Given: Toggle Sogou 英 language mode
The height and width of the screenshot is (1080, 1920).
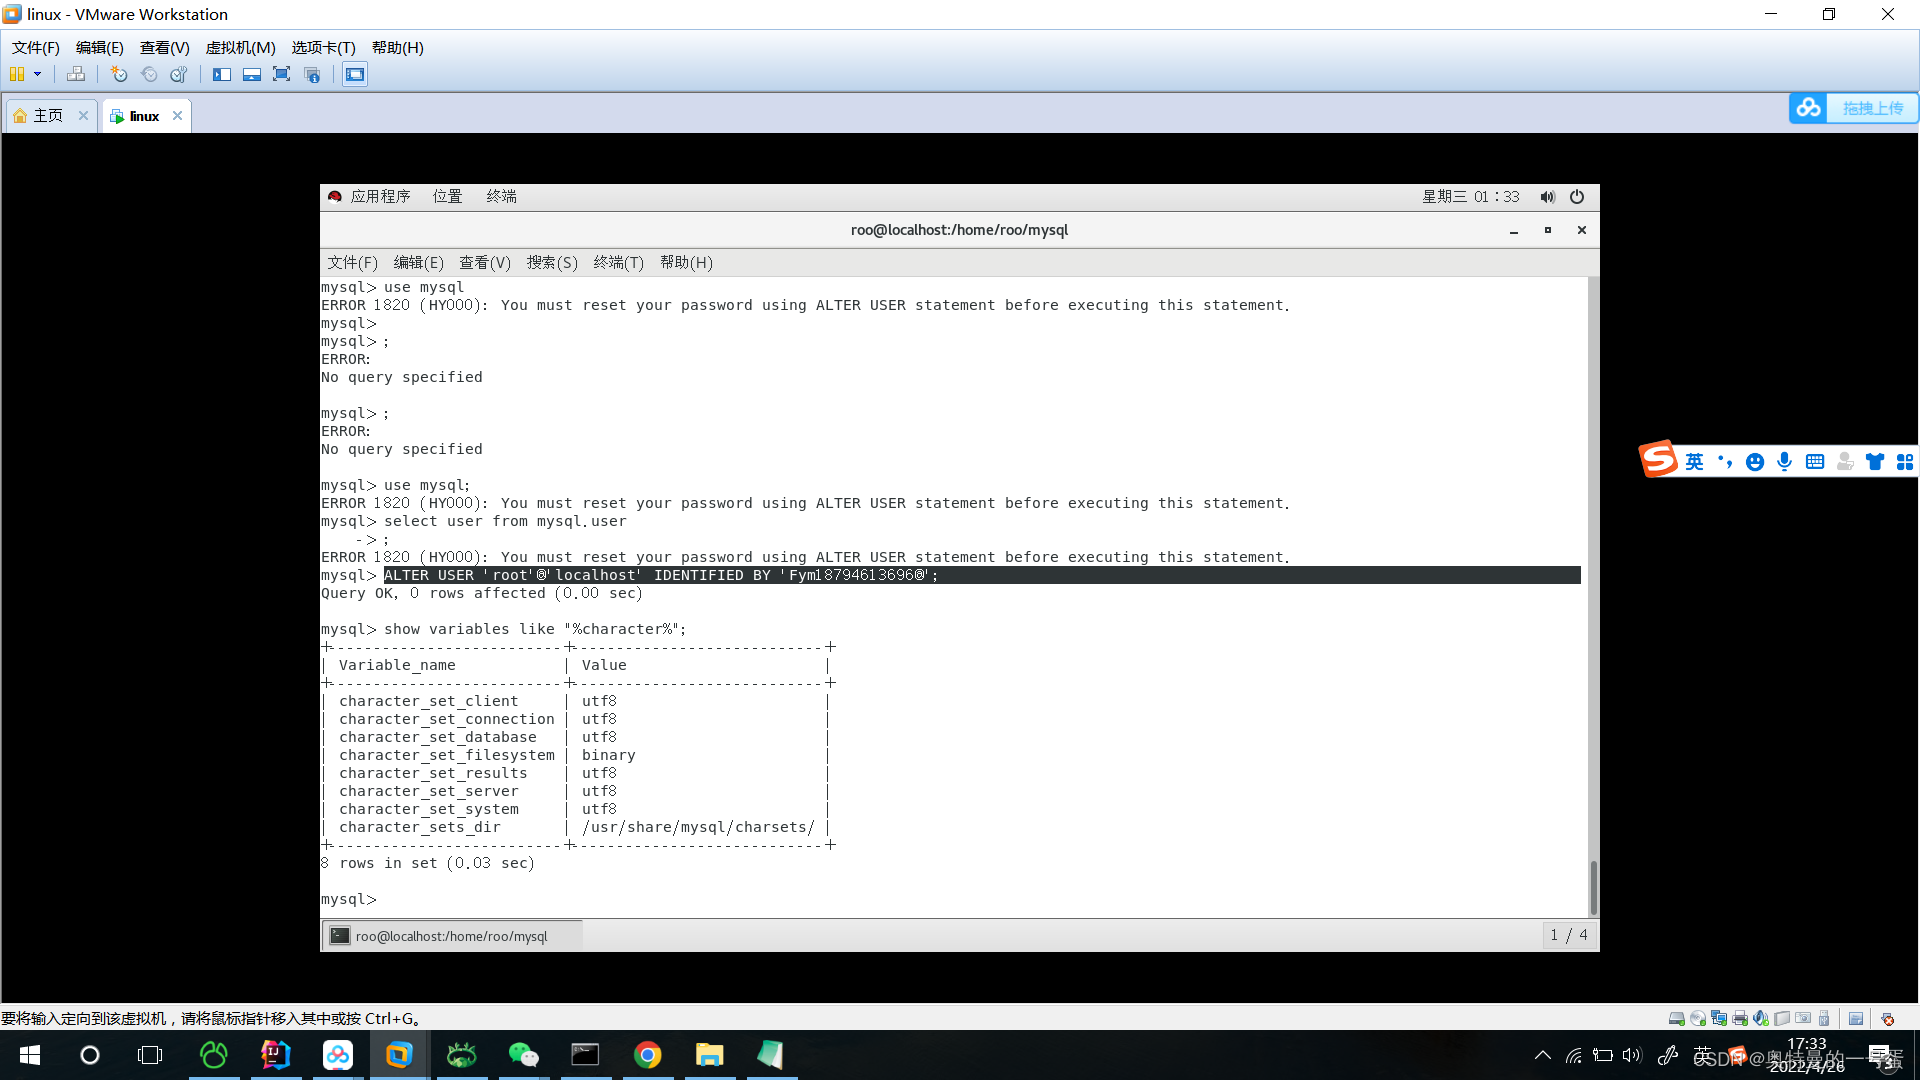Looking at the screenshot, I should point(1694,461).
